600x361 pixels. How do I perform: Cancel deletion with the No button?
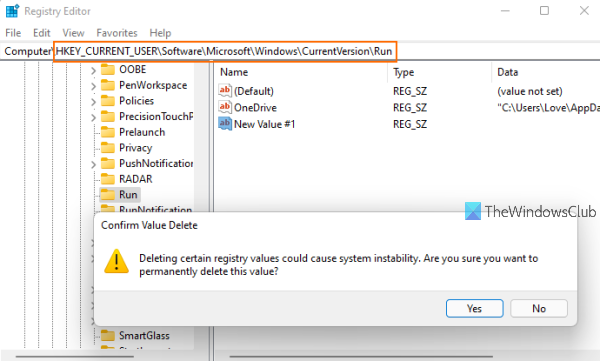539,308
